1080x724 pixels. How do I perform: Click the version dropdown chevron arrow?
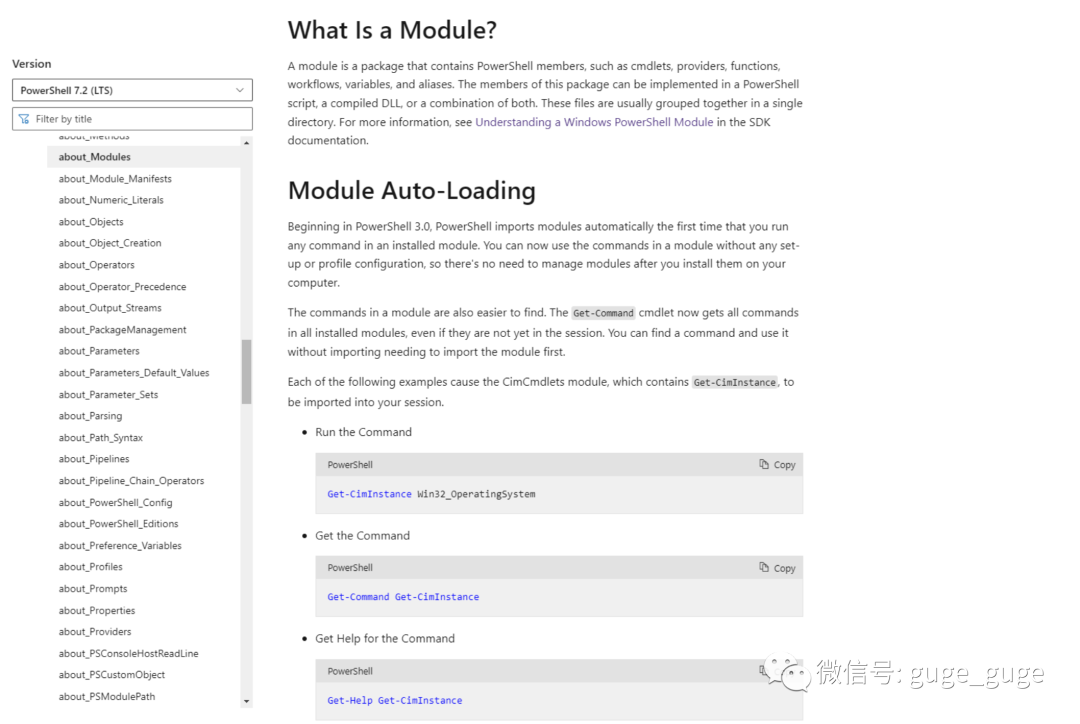tap(240, 90)
